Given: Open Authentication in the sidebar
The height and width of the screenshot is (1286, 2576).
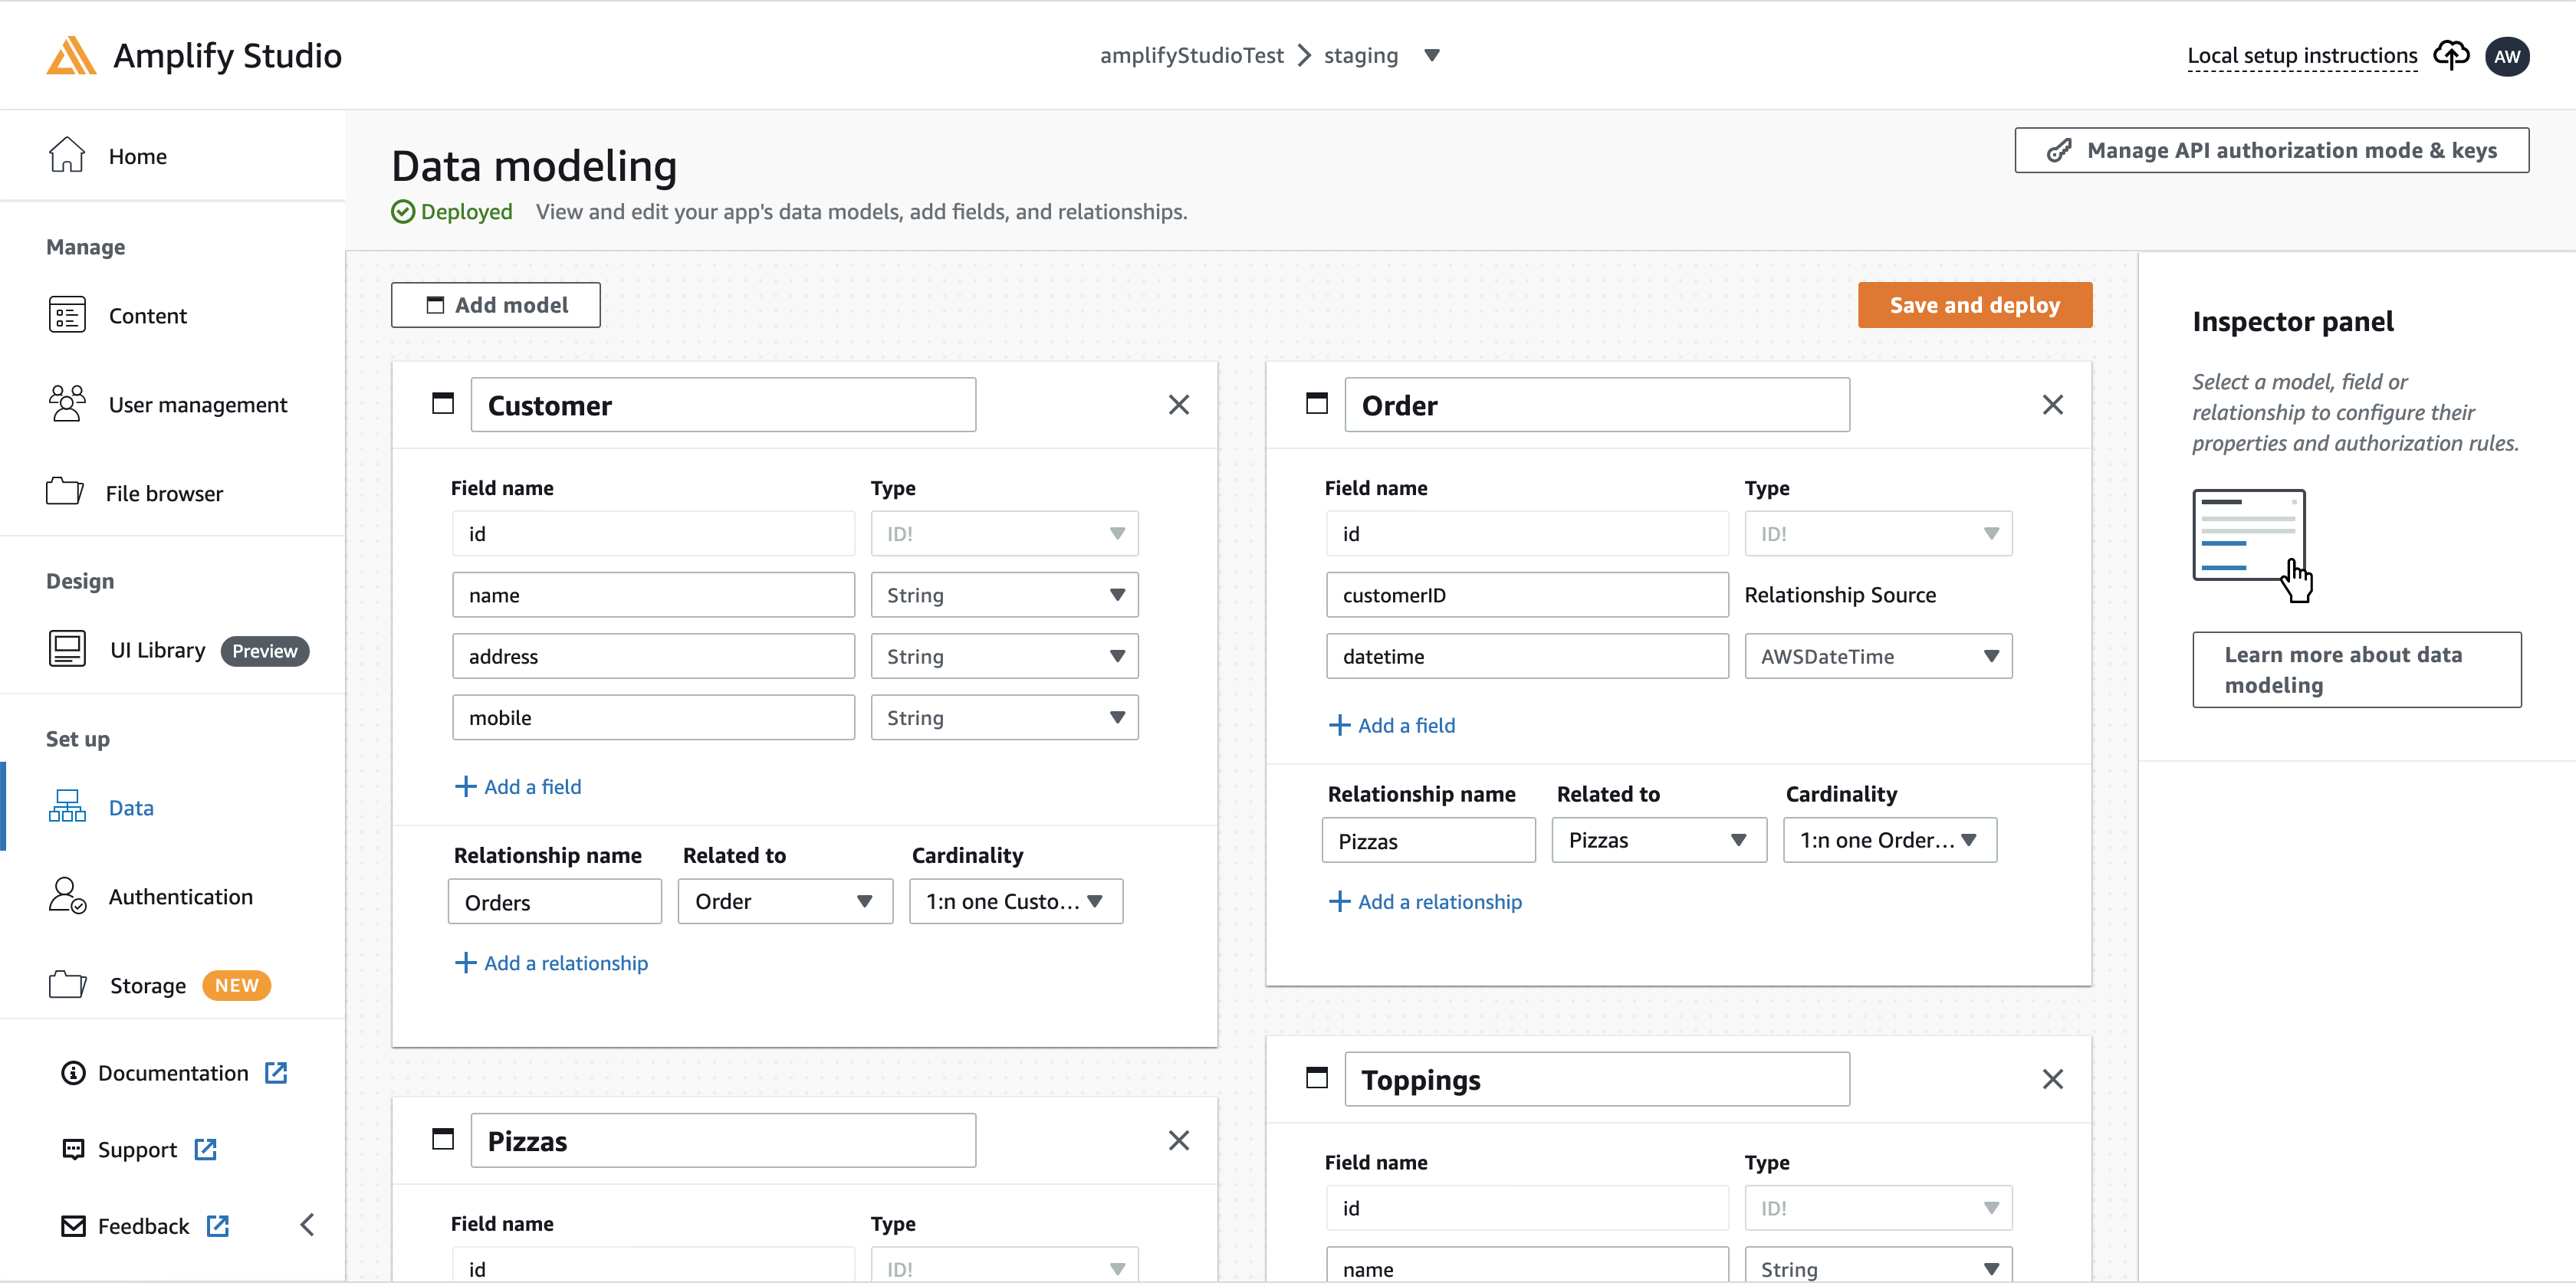Looking at the screenshot, I should (x=181, y=897).
